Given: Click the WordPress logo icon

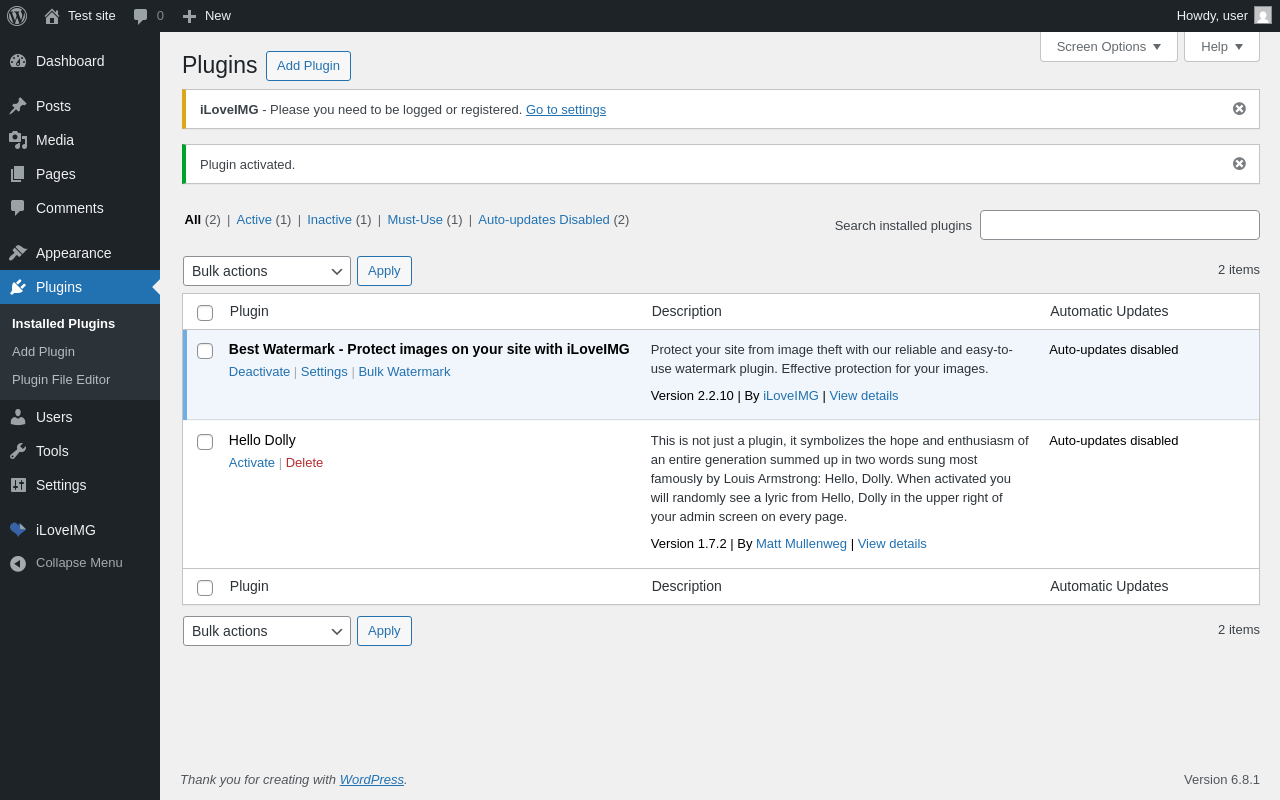Looking at the screenshot, I should 17,16.
